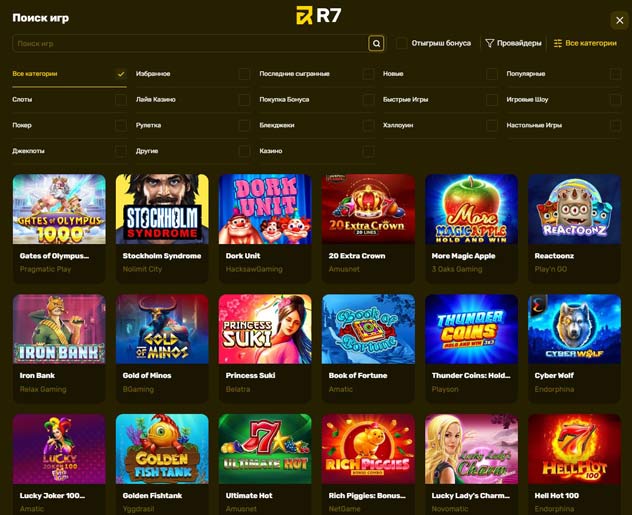This screenshot has height=515, width=632.
Task: Close the game search overlay
Action: click(620, 20)
